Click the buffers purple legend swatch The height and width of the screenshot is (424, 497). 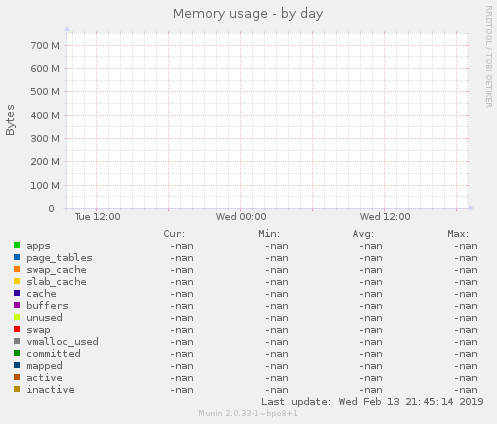click(x=17, y=305)
